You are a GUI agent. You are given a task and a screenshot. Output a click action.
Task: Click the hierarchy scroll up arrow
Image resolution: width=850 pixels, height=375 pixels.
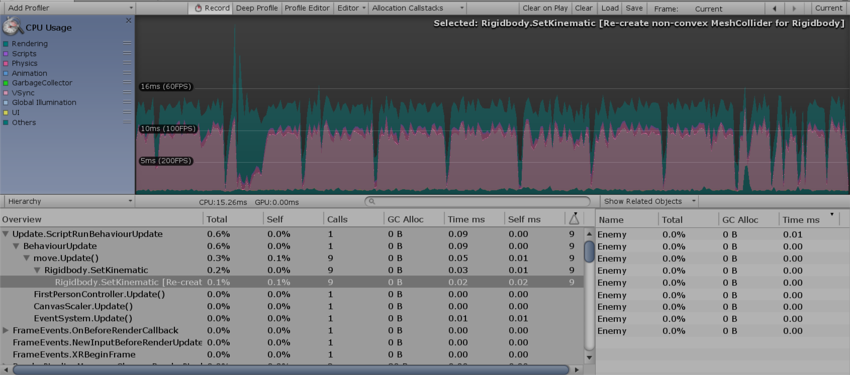[590, 234]
